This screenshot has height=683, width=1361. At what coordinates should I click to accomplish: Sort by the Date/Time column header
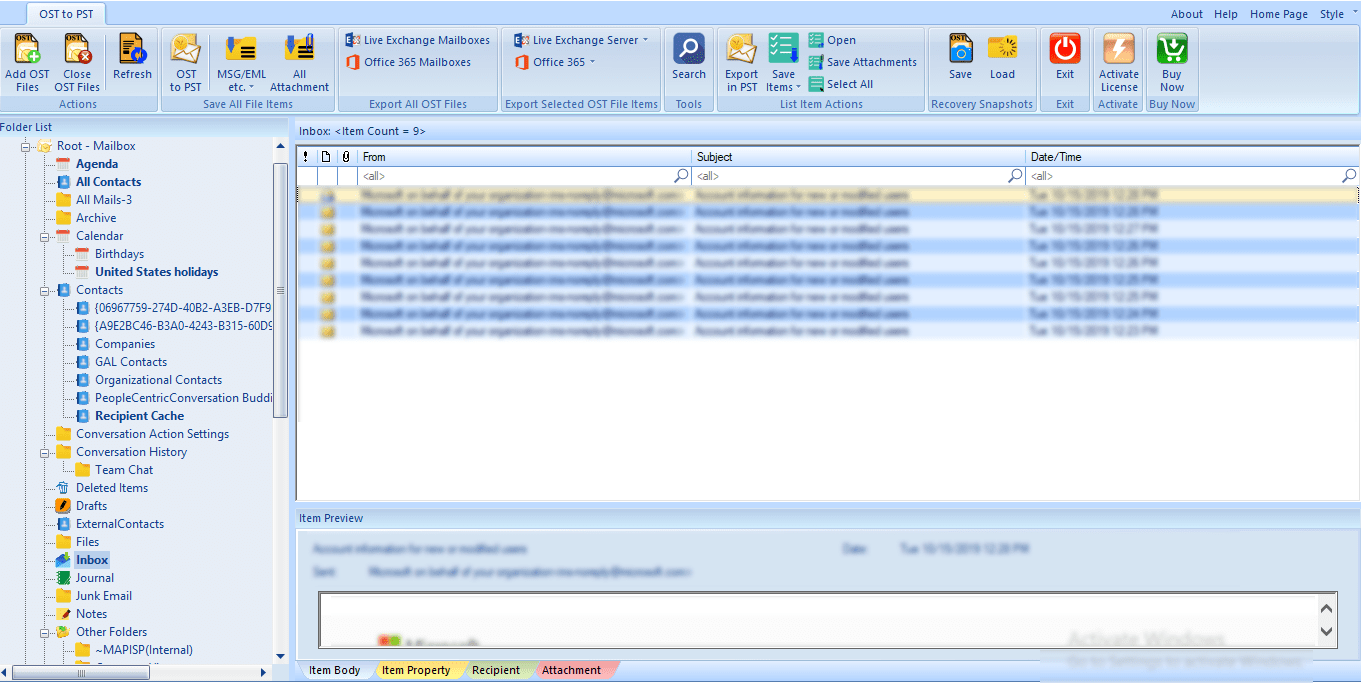point(1192,157)
